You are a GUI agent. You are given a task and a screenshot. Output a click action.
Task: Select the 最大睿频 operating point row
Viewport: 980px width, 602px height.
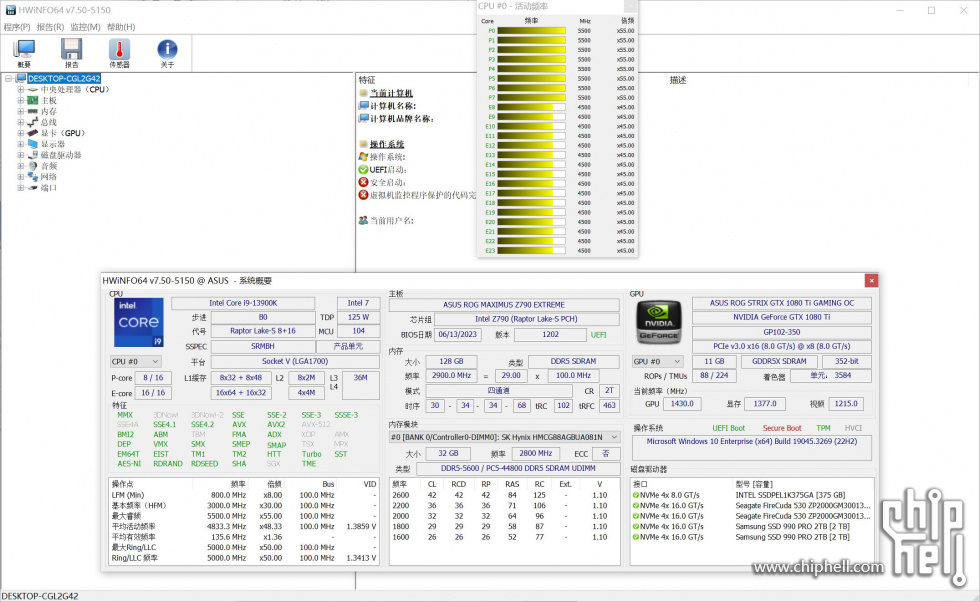244,516
